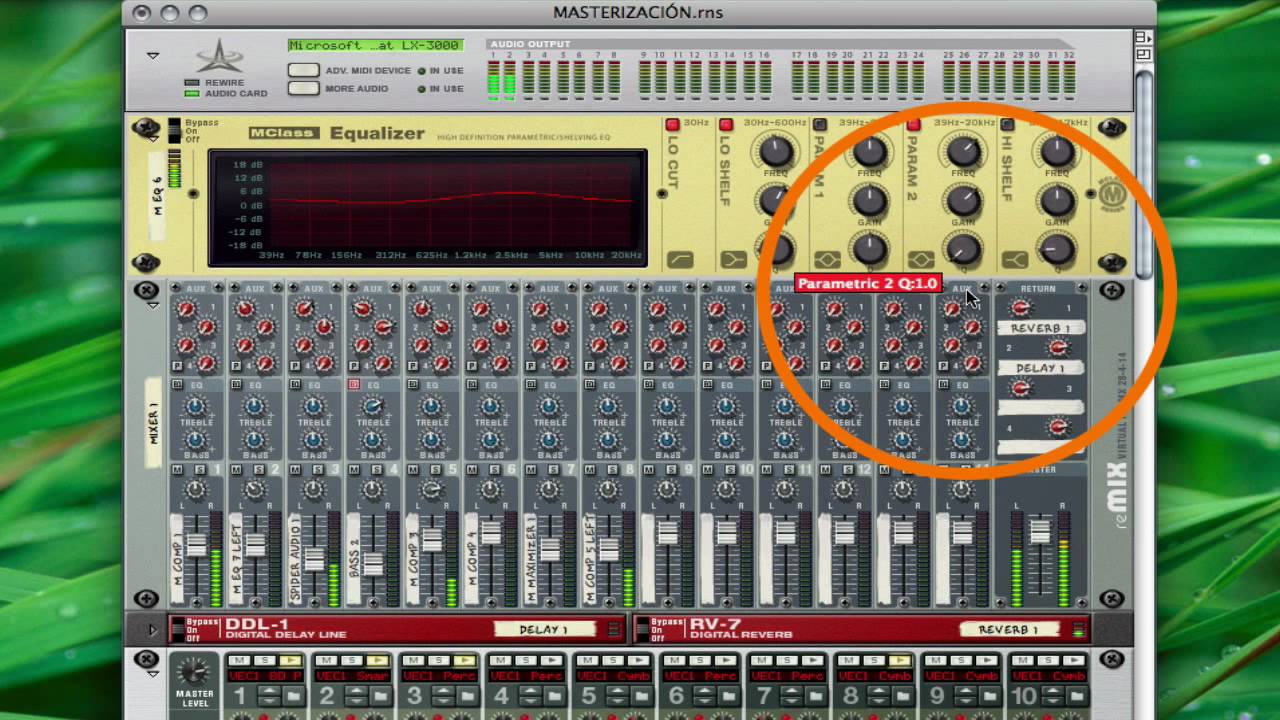Switch the RV-7 reverb bypass switch
Viewport: 1280px width, 720px height.
pos(642,630)
